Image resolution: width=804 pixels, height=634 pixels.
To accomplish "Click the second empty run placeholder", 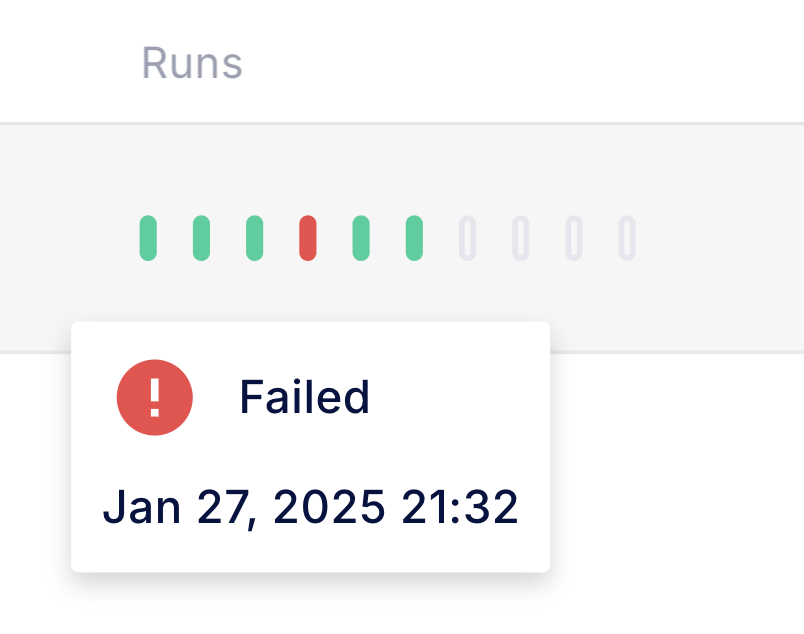I will click(520, 238).
